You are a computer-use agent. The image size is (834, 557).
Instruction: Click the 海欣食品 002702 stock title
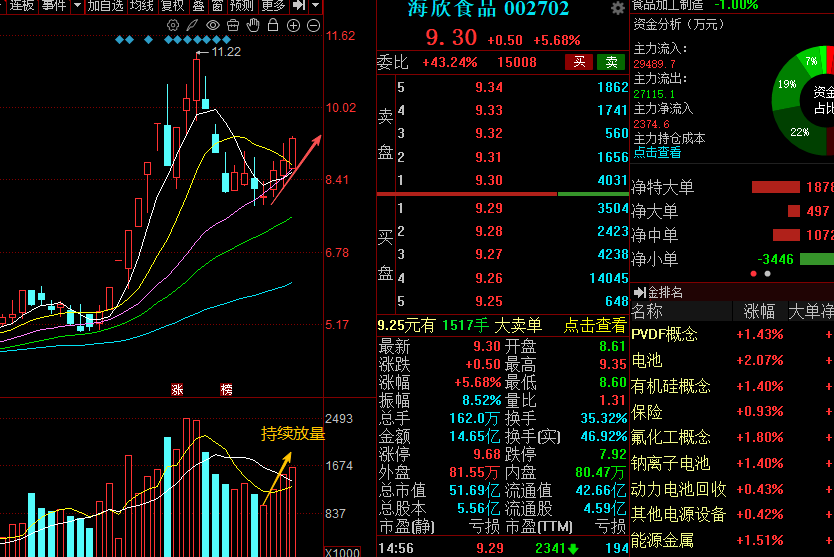[x=488, y=9]
